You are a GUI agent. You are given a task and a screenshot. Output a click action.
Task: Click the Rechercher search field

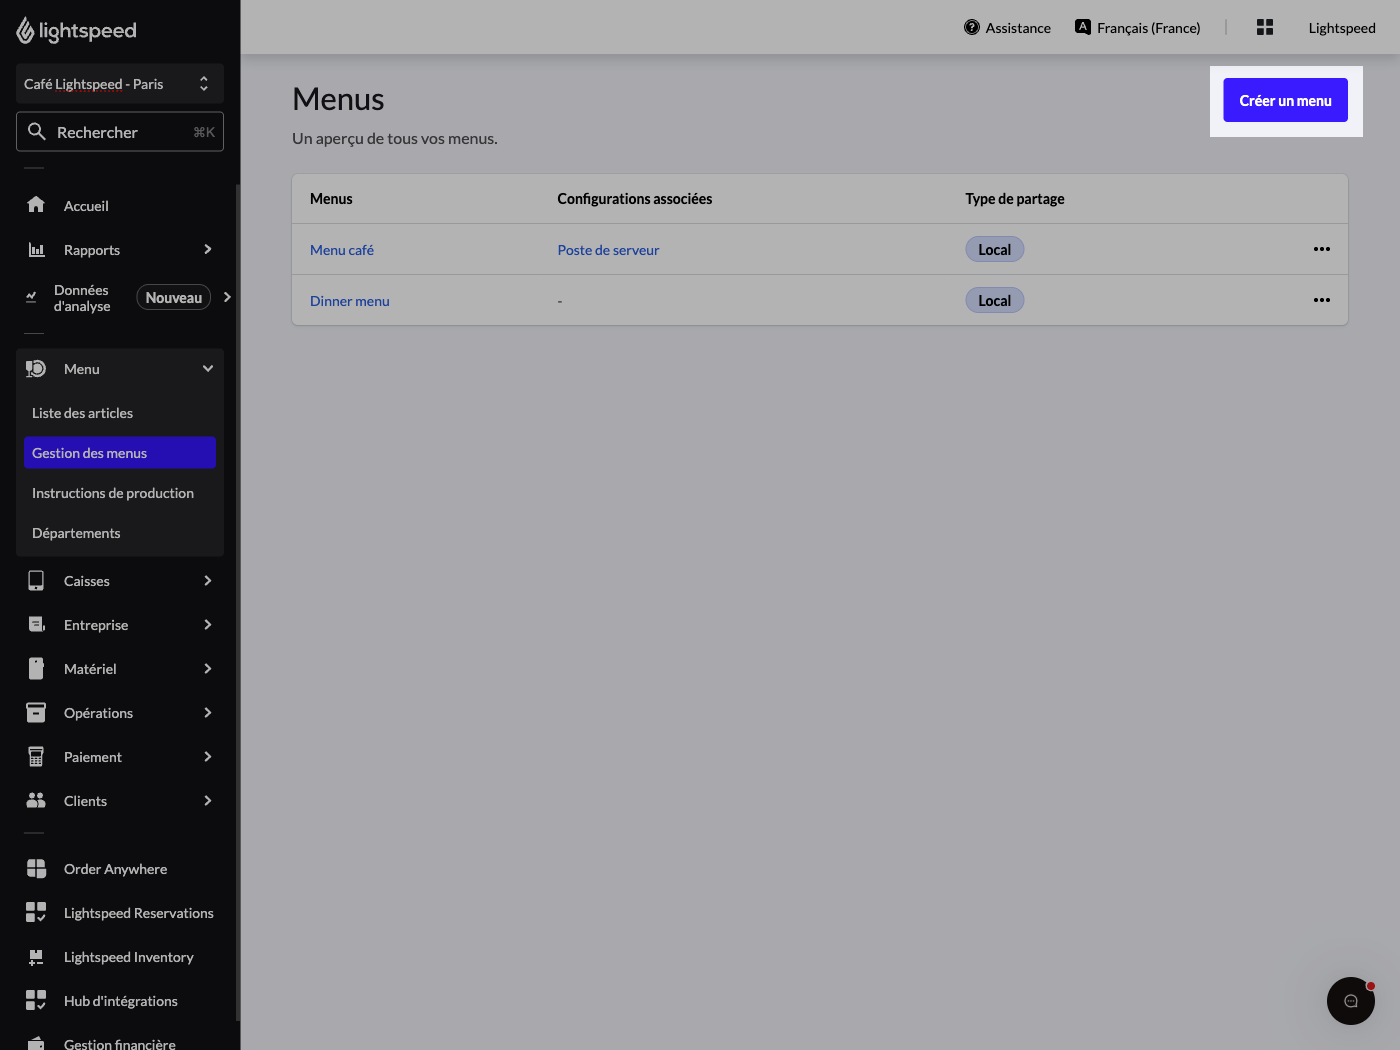120,132
